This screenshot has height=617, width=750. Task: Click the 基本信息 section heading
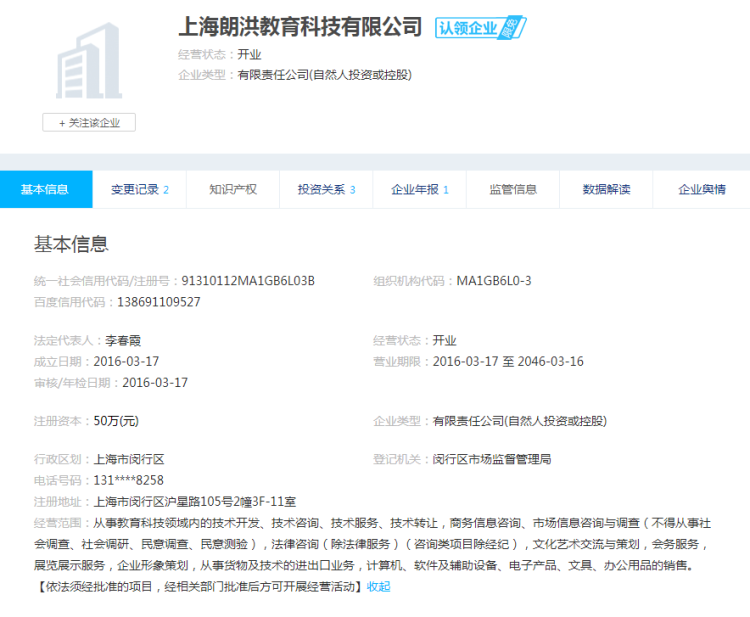(71, 244)
